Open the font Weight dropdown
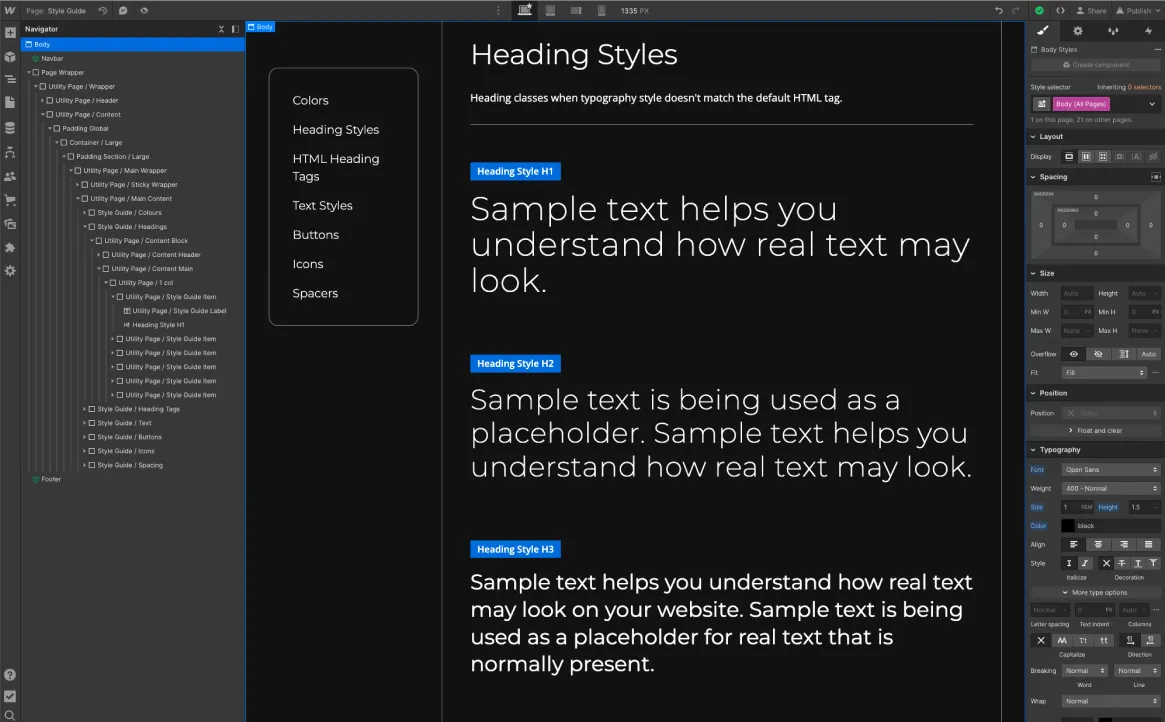The image size is (1165, 722). 1110,488
